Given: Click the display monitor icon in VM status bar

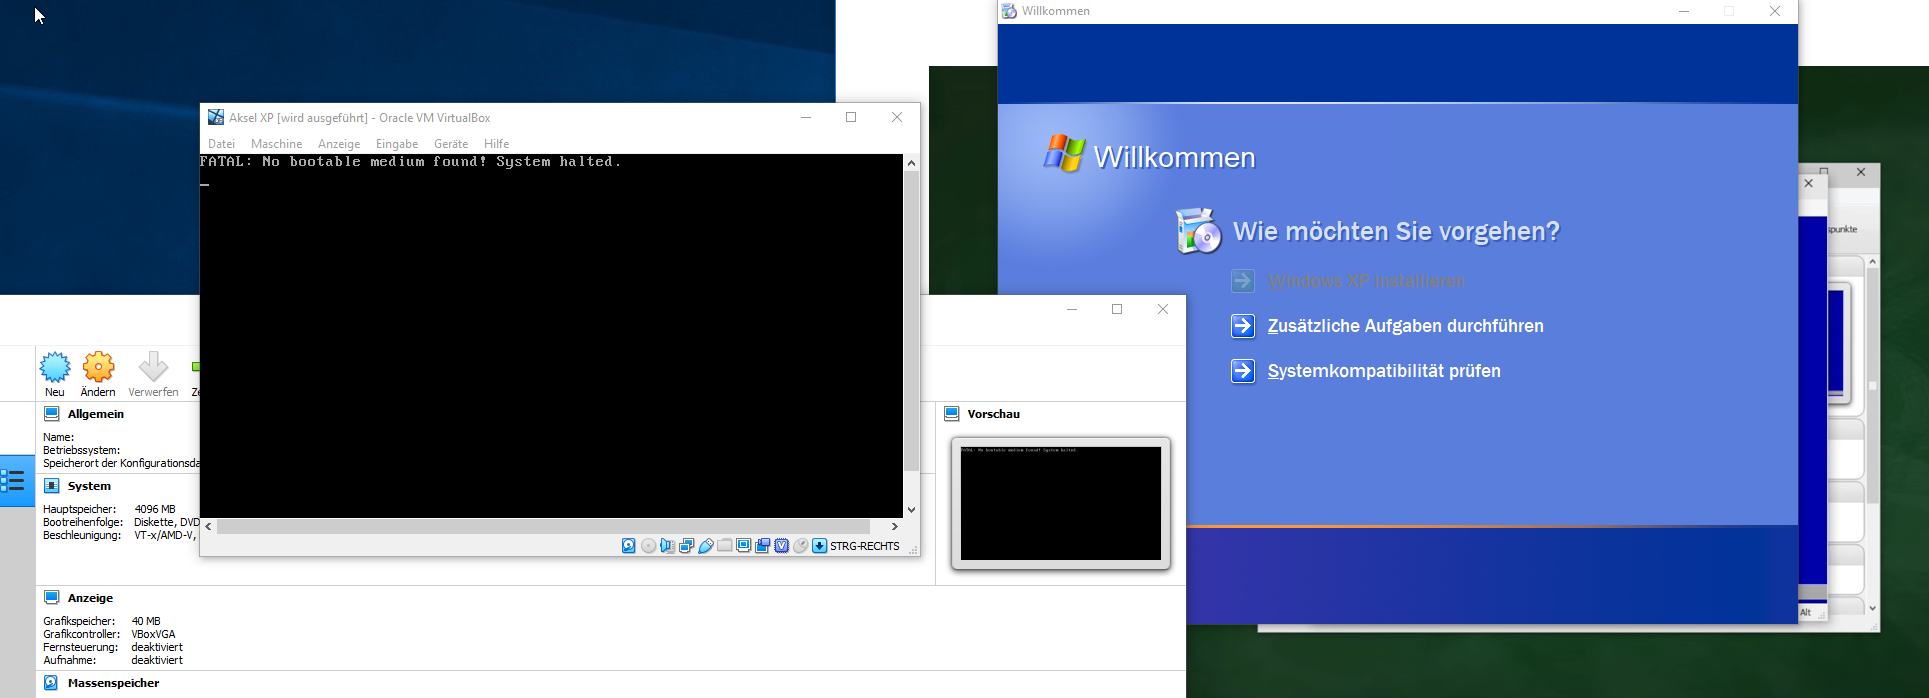Looking at the screenshot, I should tap(744, 546).
